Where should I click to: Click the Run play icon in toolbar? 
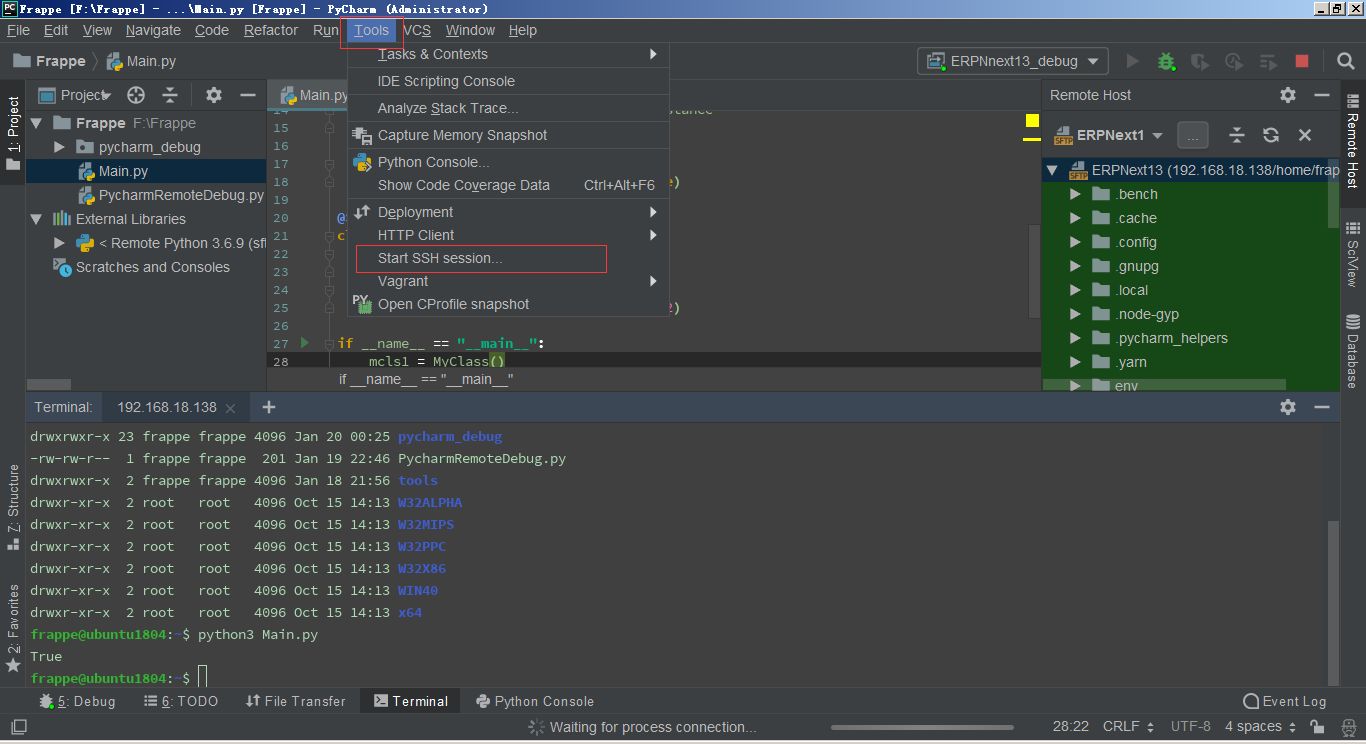coord(1132,61)
